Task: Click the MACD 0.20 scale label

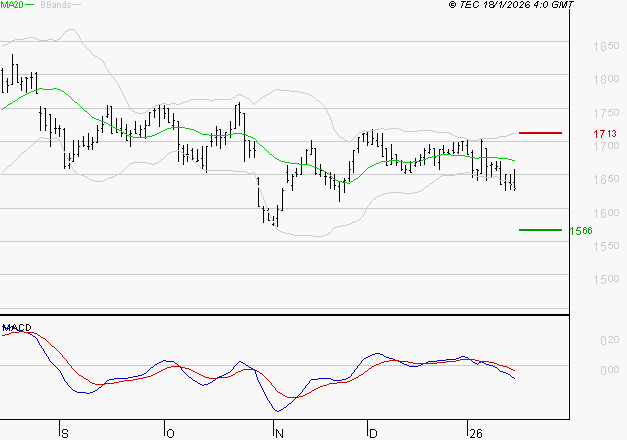Action: tap(608, 340)
